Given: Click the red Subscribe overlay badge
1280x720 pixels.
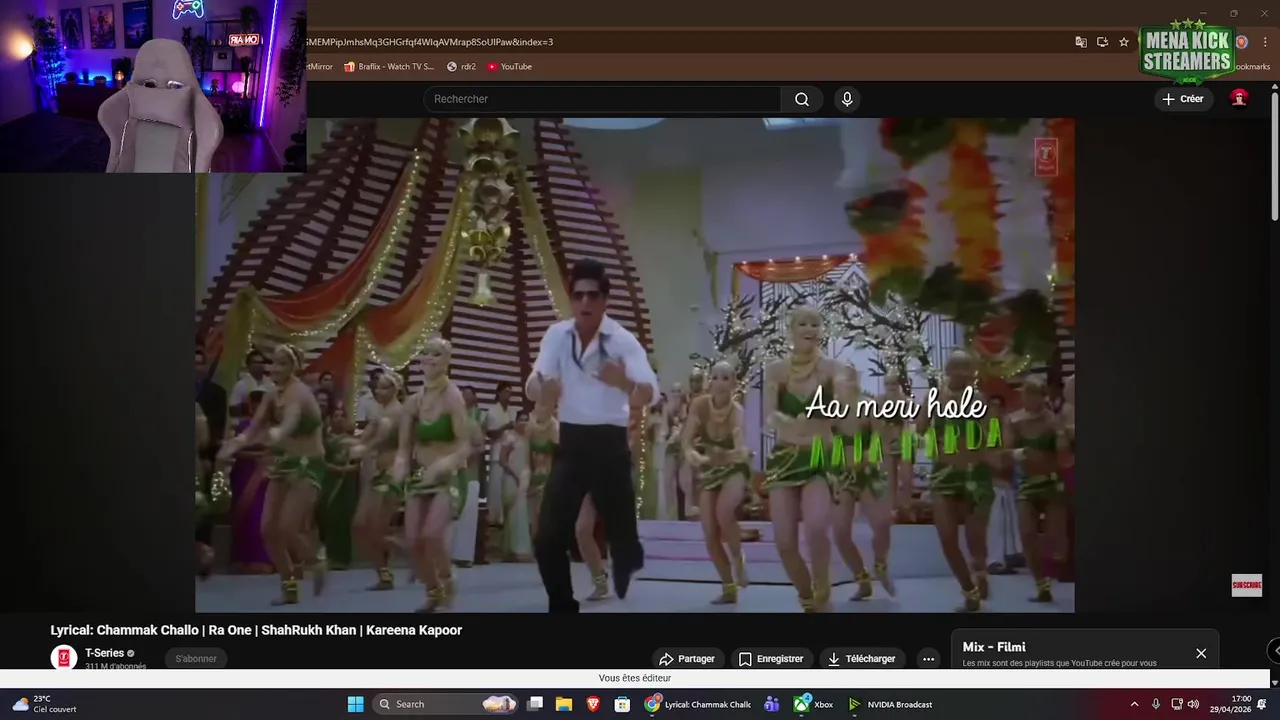Looking at the screenshot, I should (x=1246, y=585).
